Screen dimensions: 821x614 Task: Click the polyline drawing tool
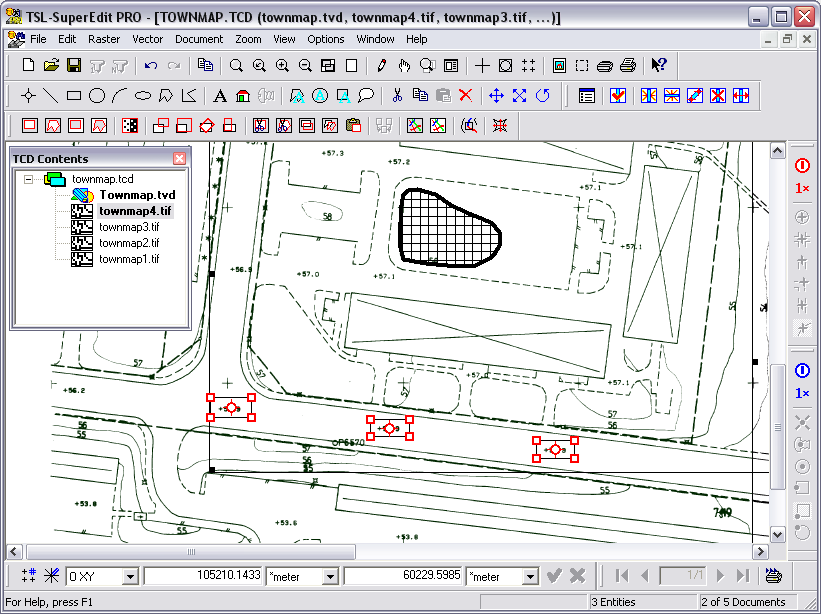coord(189,96)
